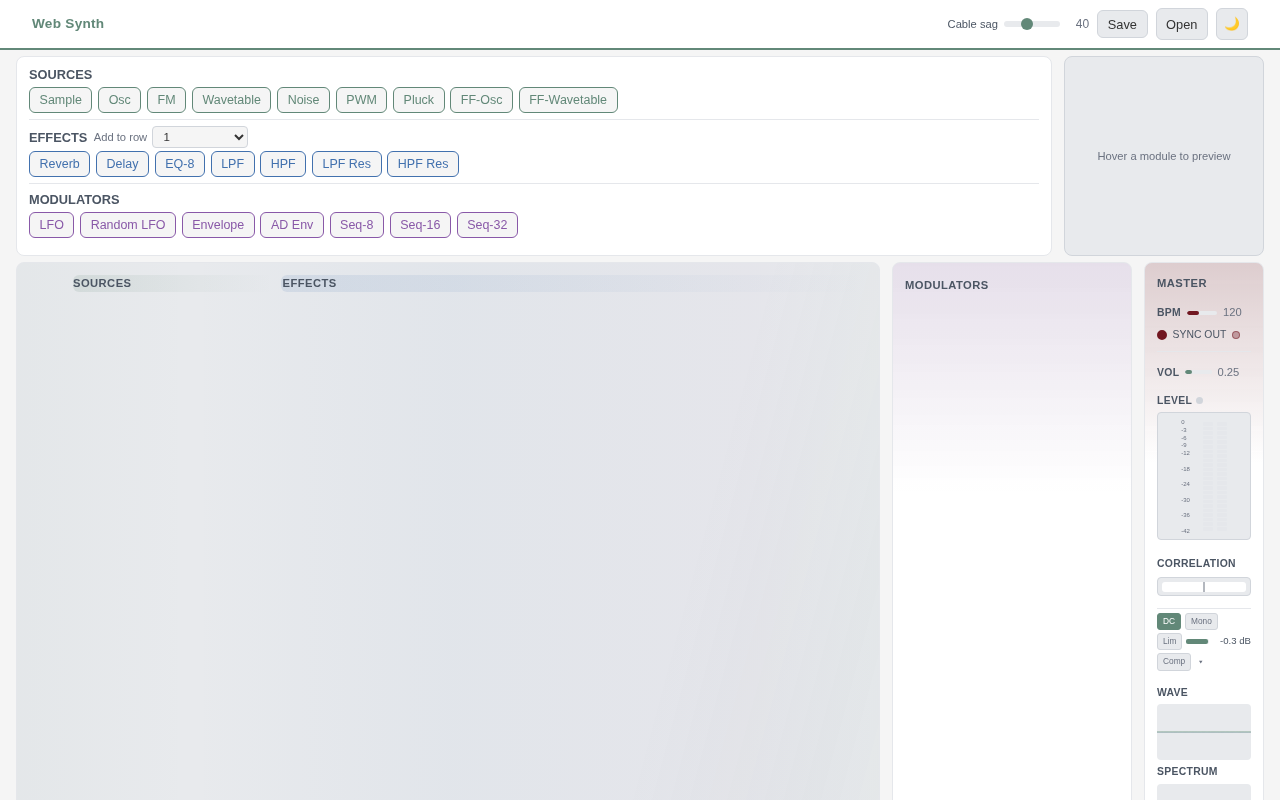The height and width of the screenshot is (800, 1280).
Task: Add a Seq-8 modulator
Action: pos(356,225)
